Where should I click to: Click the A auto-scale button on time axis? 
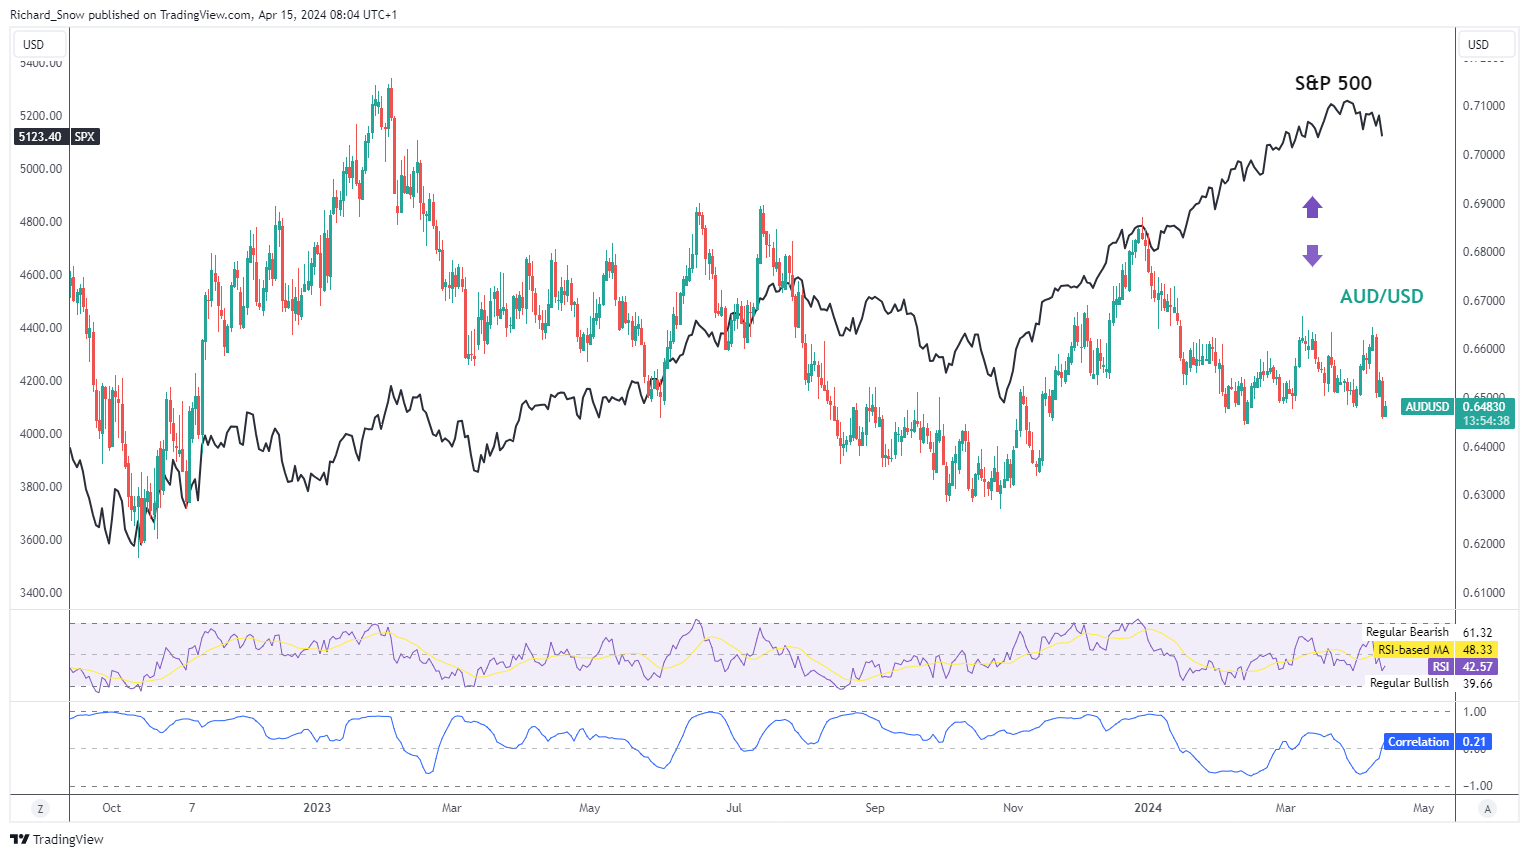(x=1487, y=808)
